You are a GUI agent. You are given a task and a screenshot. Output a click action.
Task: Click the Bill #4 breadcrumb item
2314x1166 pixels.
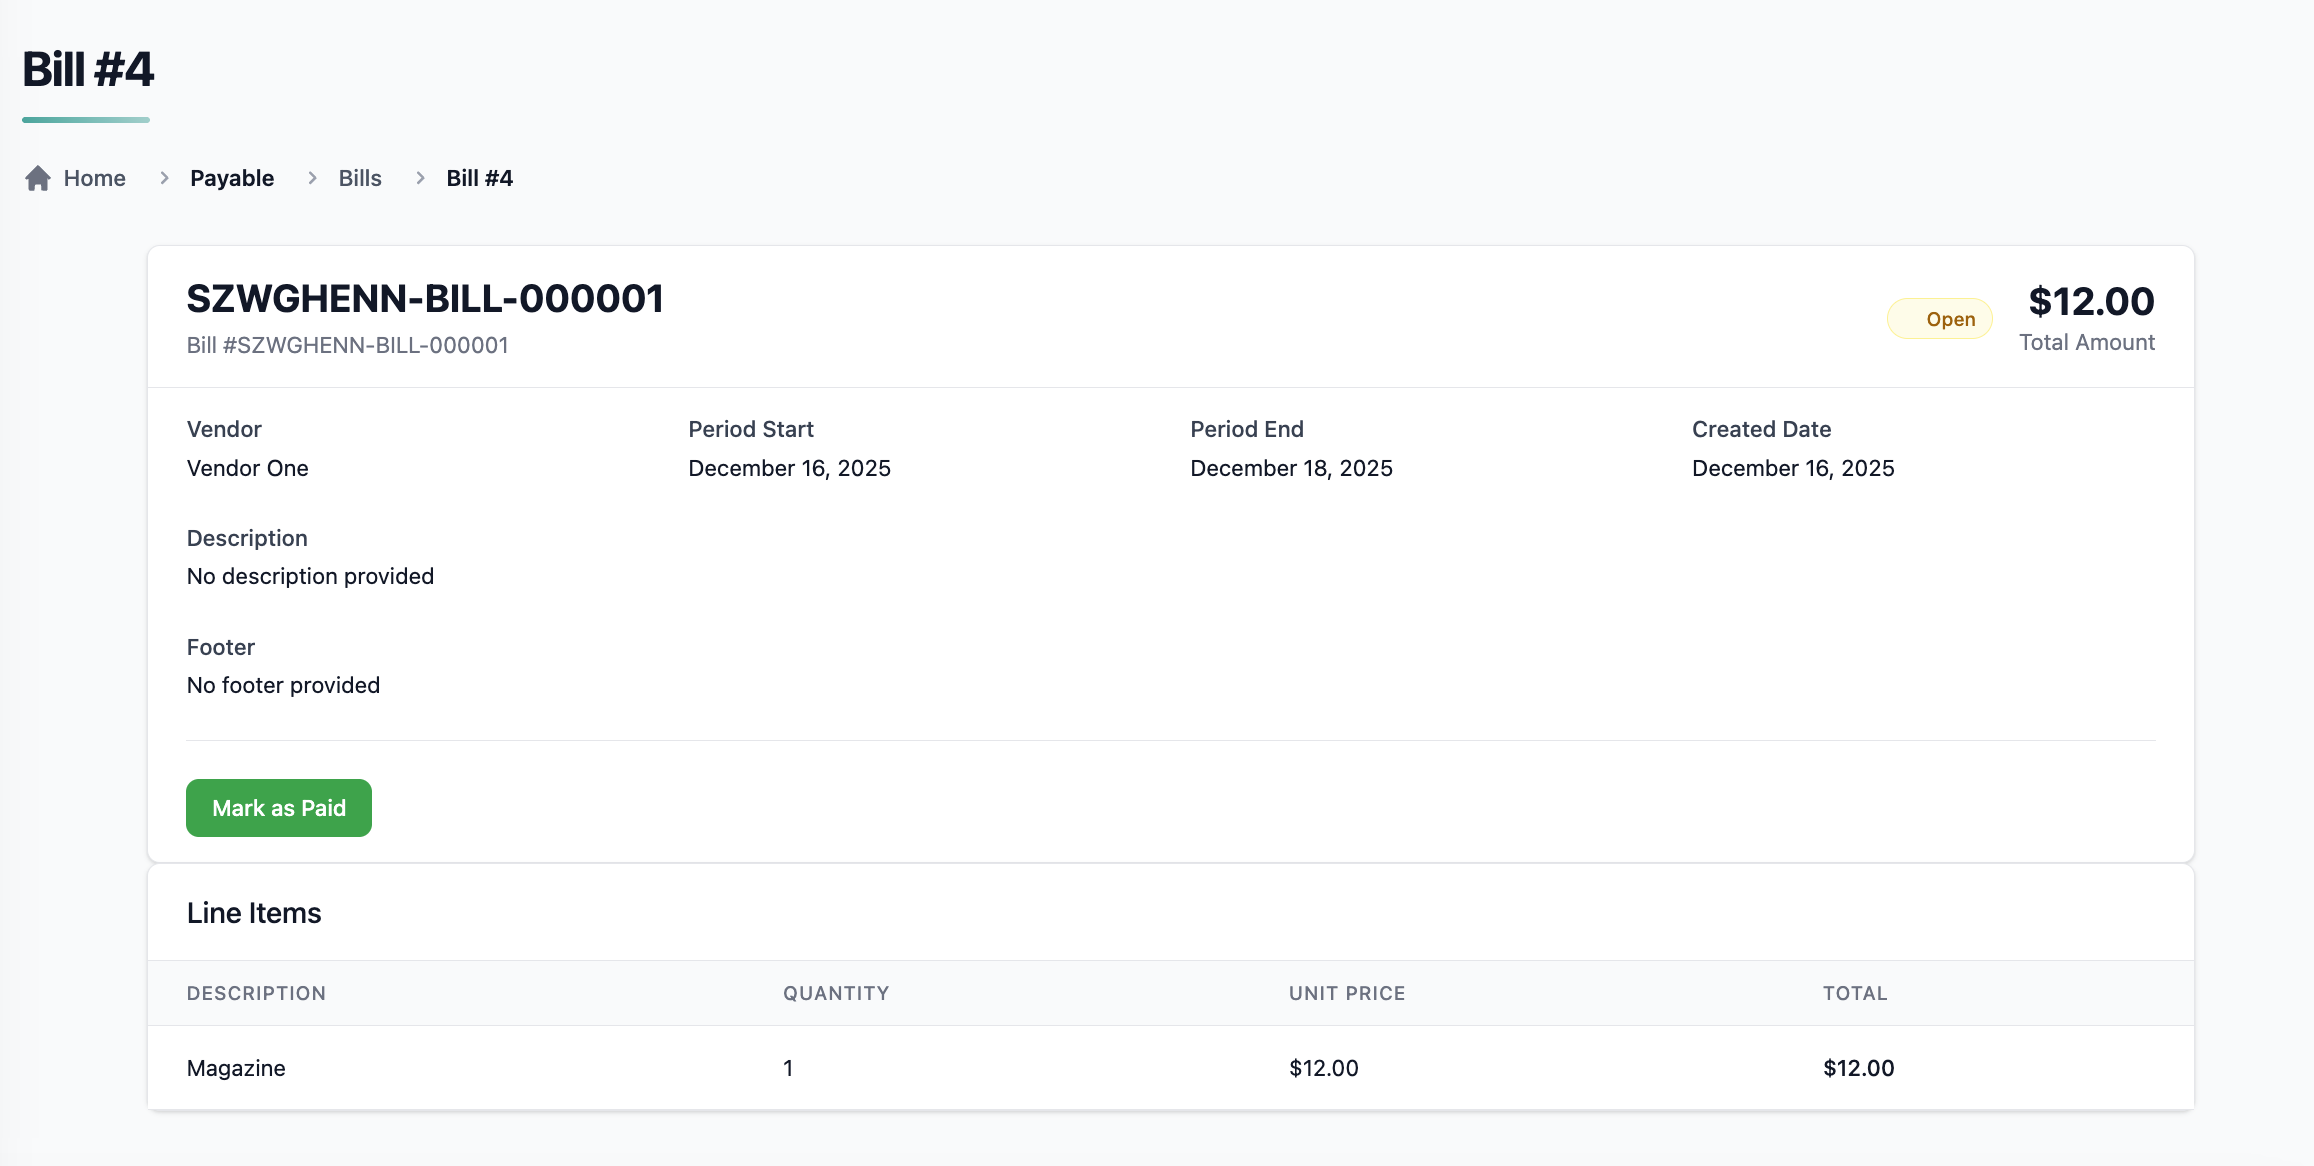(479, 178)
